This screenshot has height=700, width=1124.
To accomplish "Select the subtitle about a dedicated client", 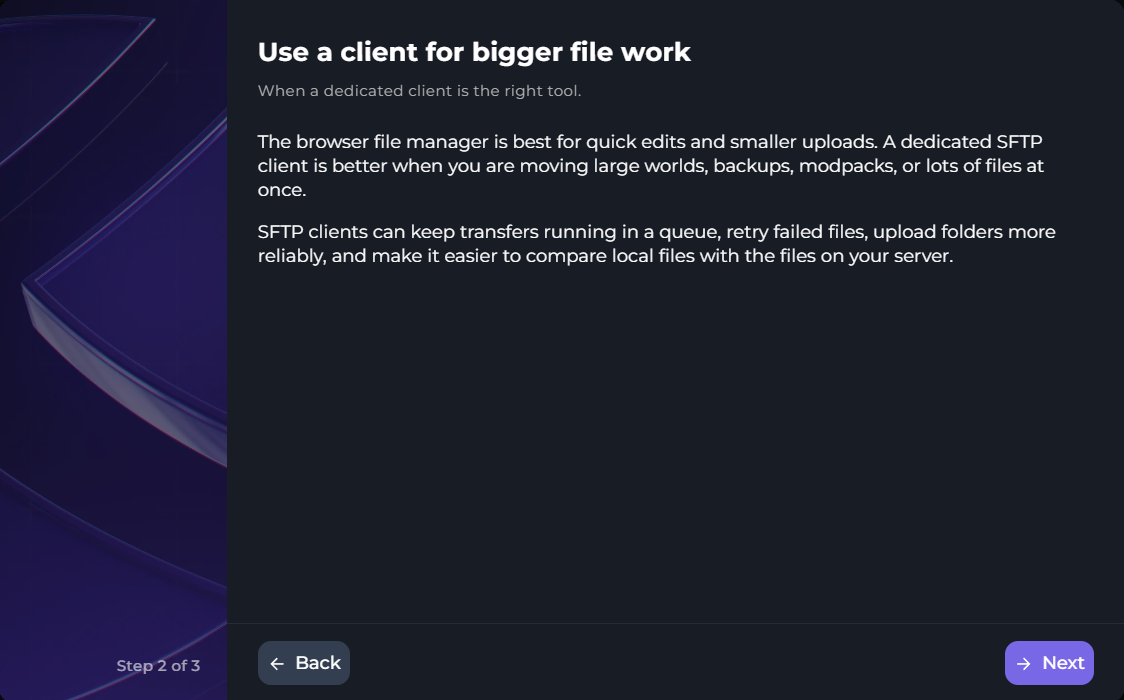I will (x=419, y=91).
